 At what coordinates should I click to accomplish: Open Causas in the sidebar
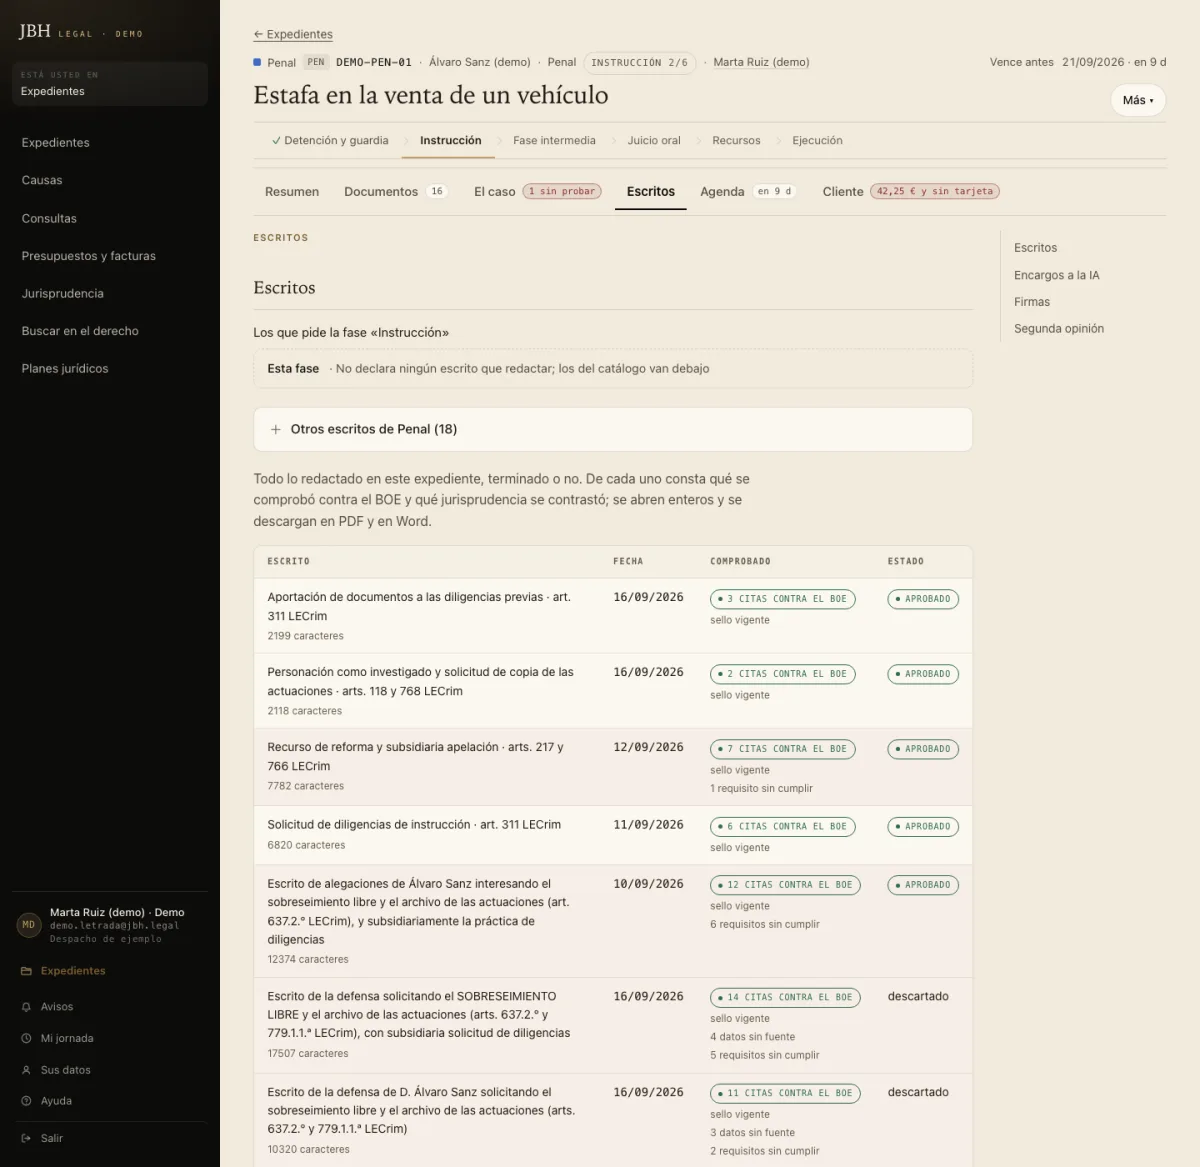[x=42, y=180]
